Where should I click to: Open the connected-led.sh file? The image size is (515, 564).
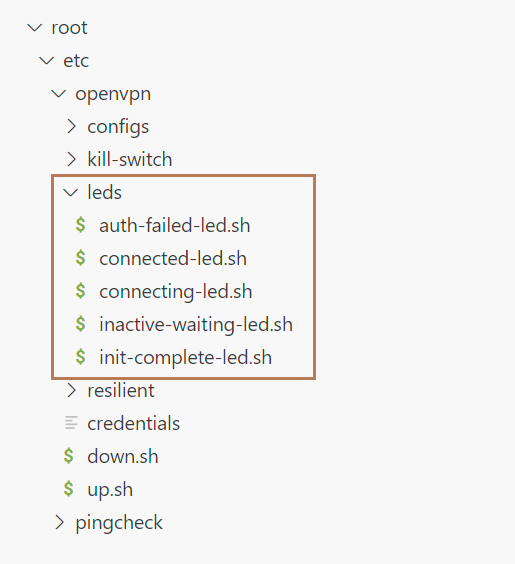click(173, 259)
